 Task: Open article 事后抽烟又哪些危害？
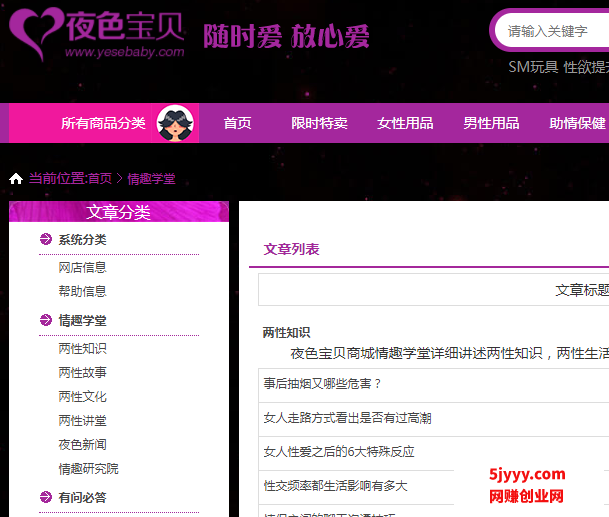(x=322, y=383)
